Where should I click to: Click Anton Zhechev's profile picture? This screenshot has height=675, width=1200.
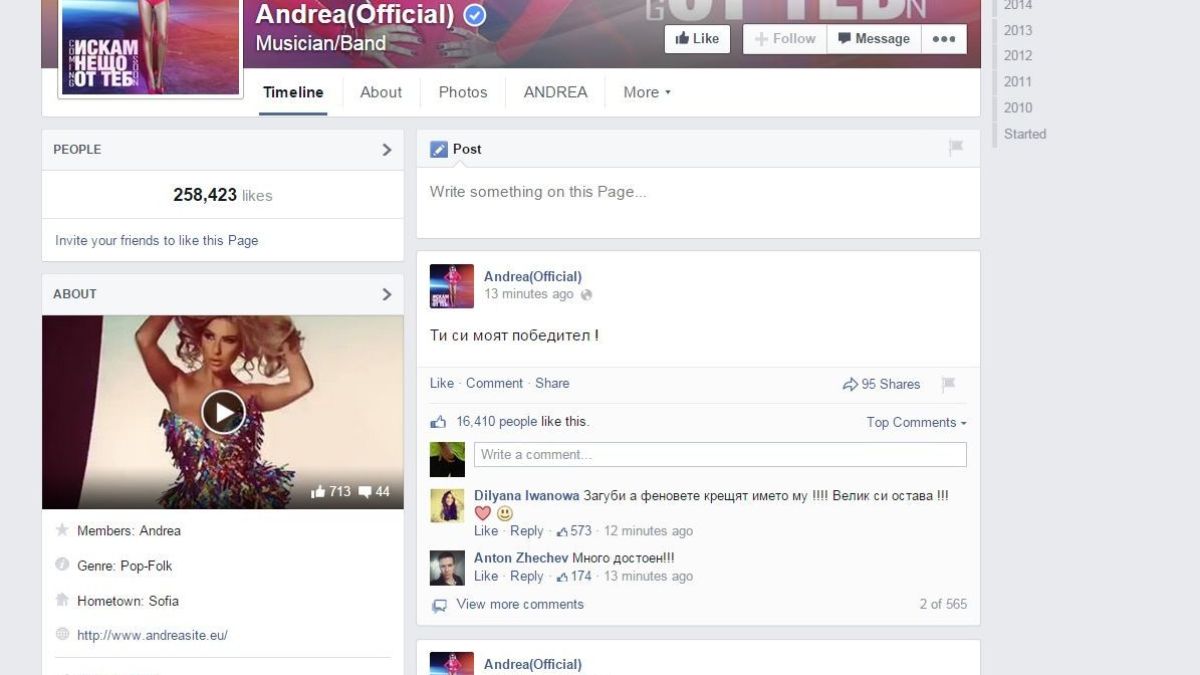pyautogui.click(x=447, y=568)
